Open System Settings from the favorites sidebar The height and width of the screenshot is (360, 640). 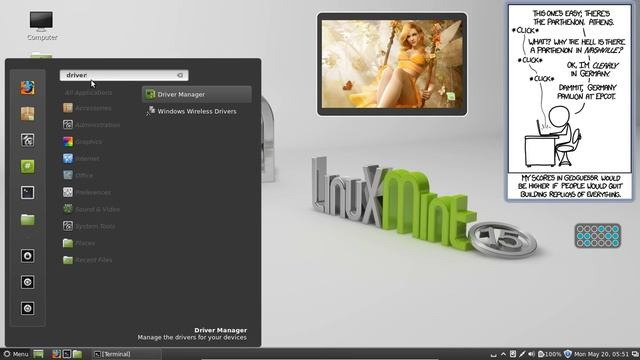click(x=27, y=140)
